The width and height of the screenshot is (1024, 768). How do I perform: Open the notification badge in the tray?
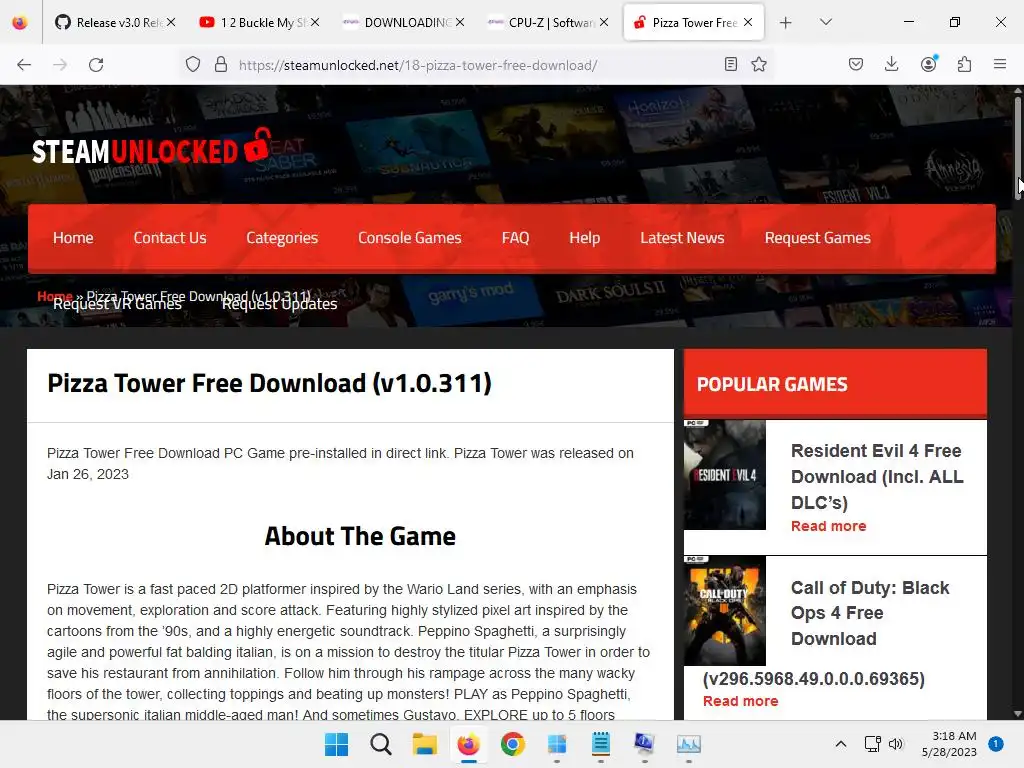click(995, 743)
